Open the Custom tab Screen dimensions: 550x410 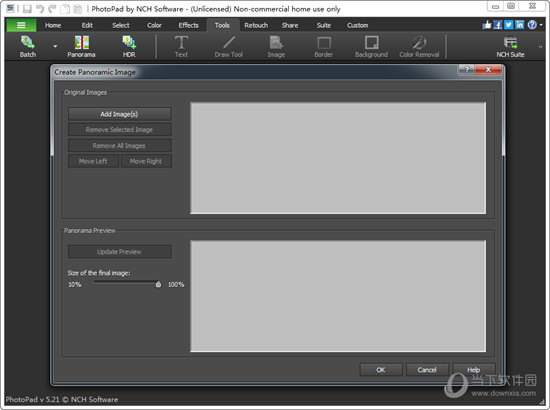pos(357,25)
